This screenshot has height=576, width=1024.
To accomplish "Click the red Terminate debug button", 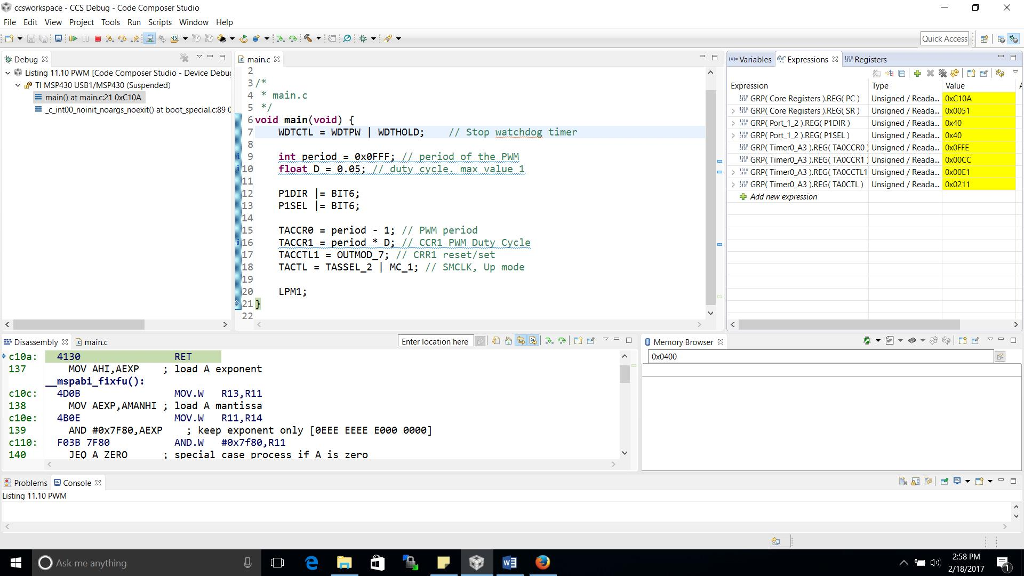I will pyautogui.click(x=98, y=39).
